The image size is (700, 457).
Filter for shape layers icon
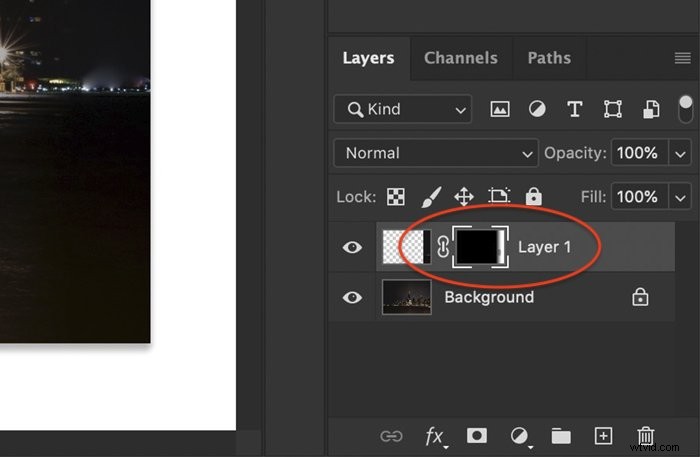(612, 109)
